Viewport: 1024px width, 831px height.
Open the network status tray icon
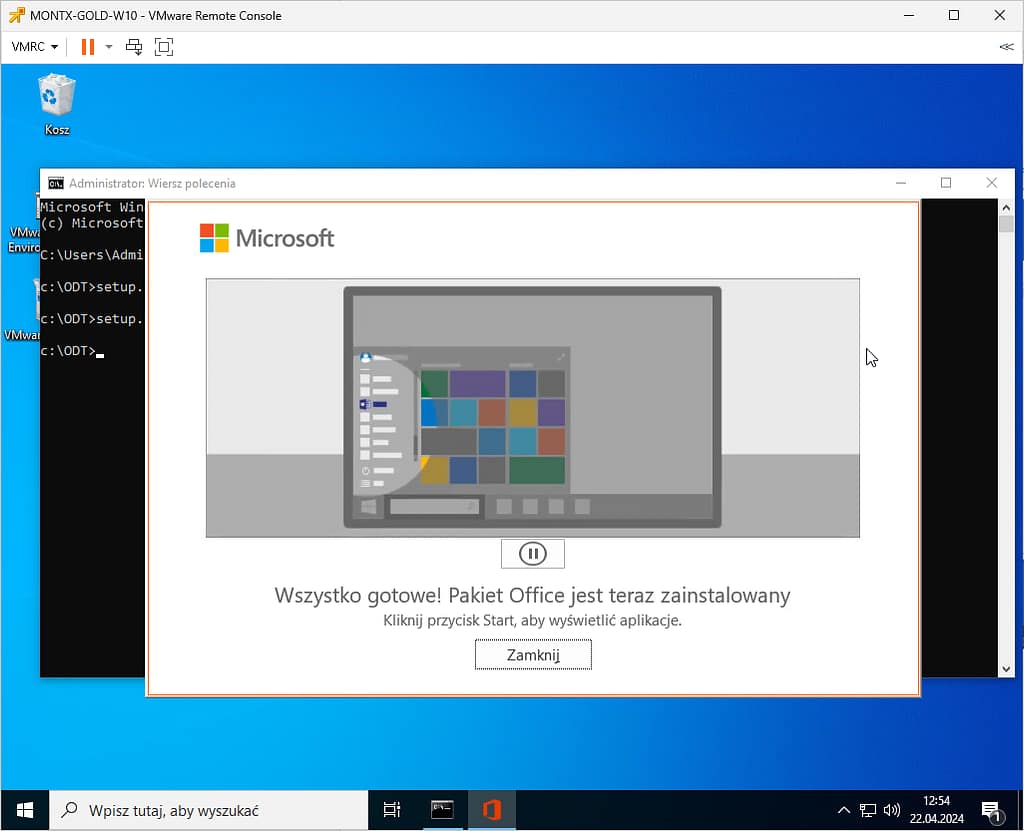tap(868, 810)
